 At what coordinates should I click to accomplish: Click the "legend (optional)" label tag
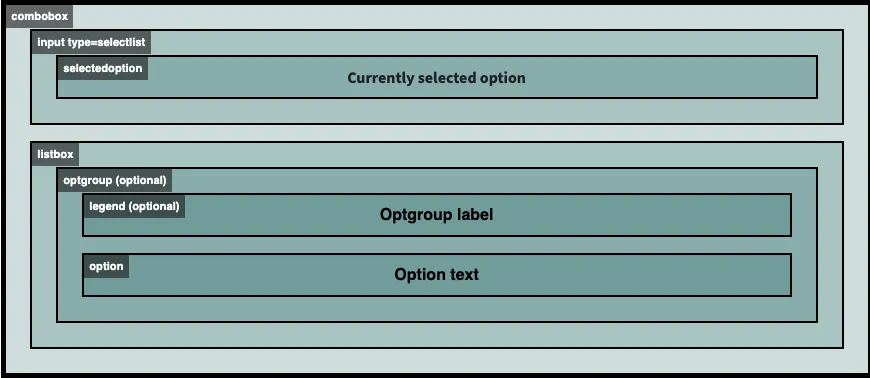point(134,206)
